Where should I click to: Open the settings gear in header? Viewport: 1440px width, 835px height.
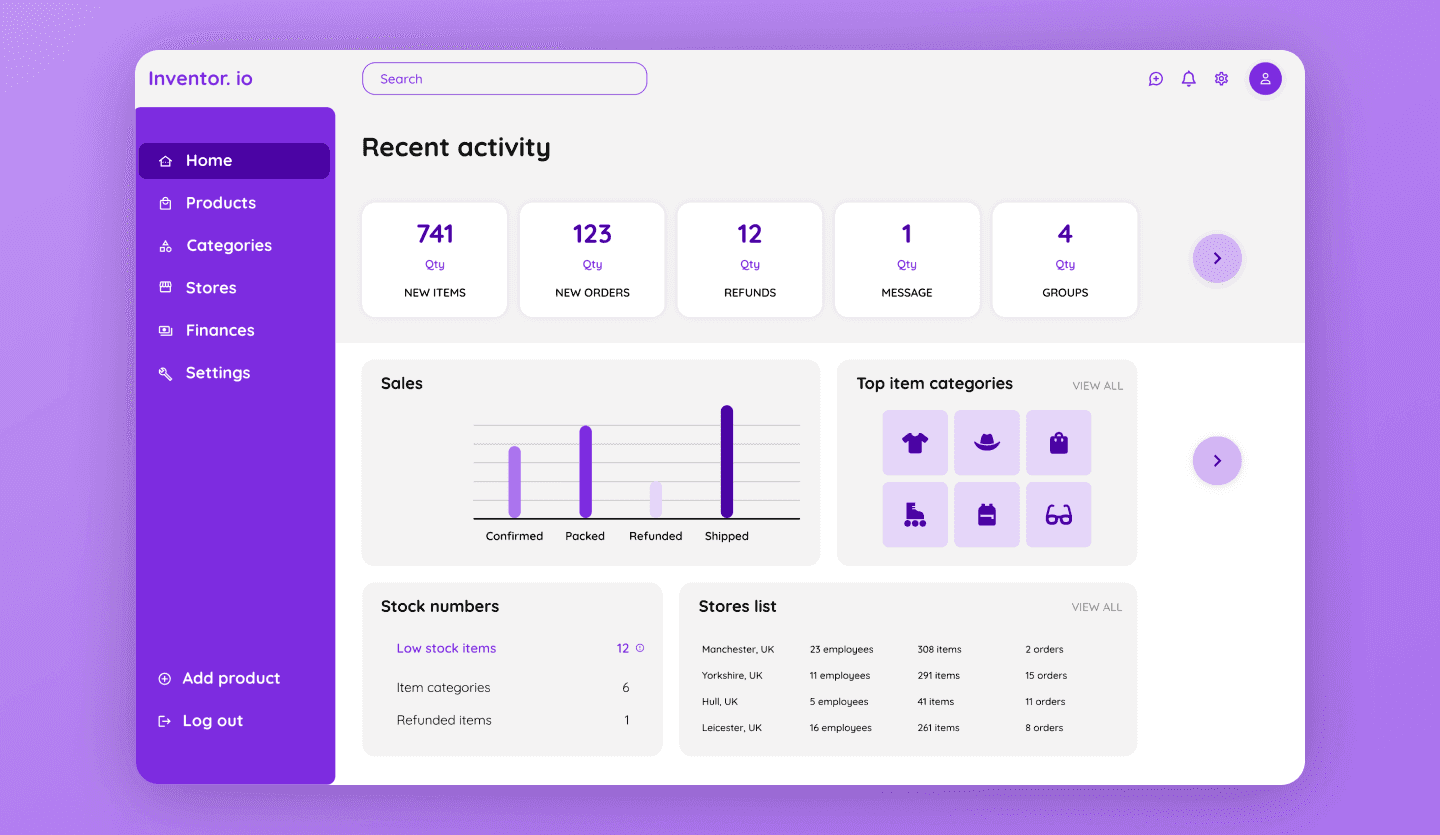point(1221,79)
